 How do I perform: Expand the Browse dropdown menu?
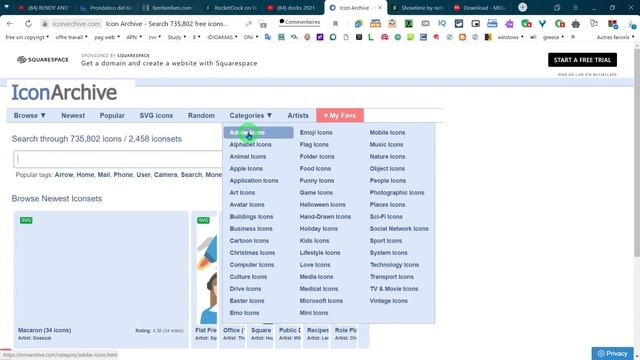(x=30, y=116)
